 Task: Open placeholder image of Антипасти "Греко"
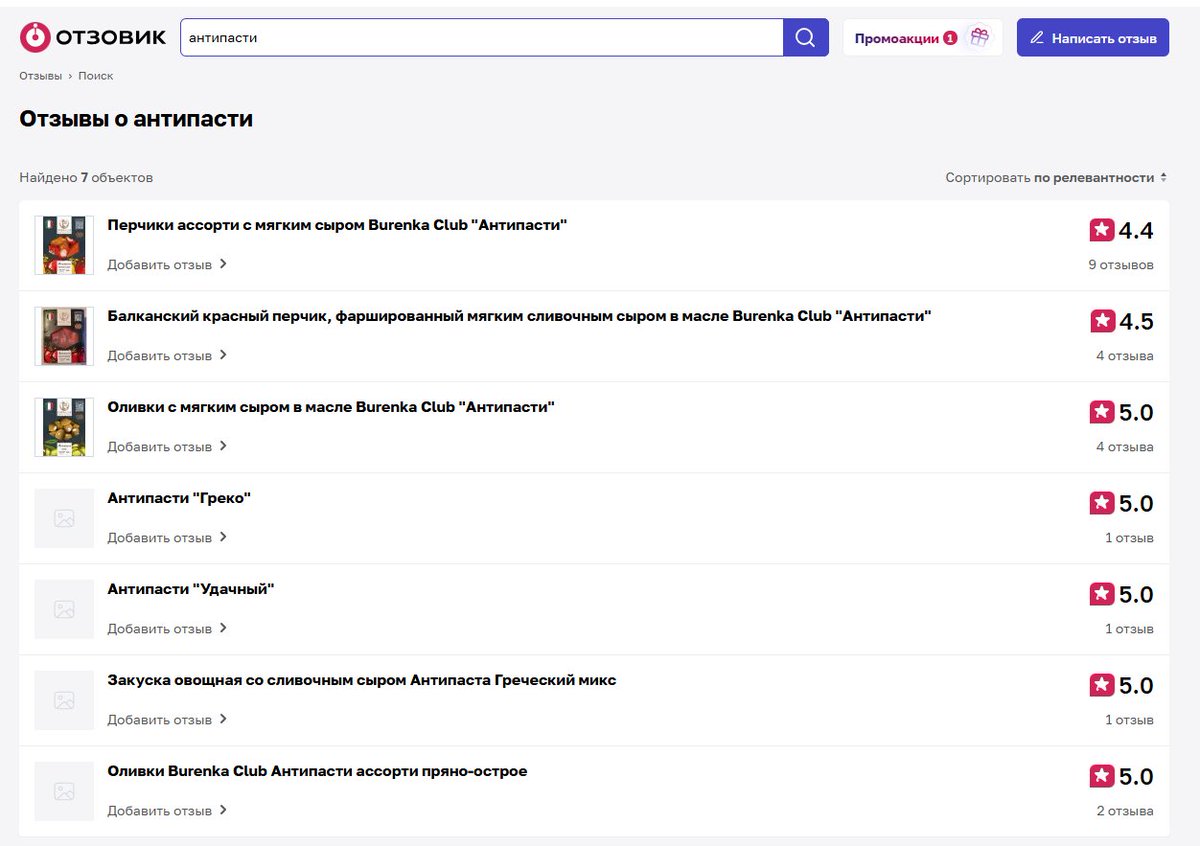pos(64,518)
